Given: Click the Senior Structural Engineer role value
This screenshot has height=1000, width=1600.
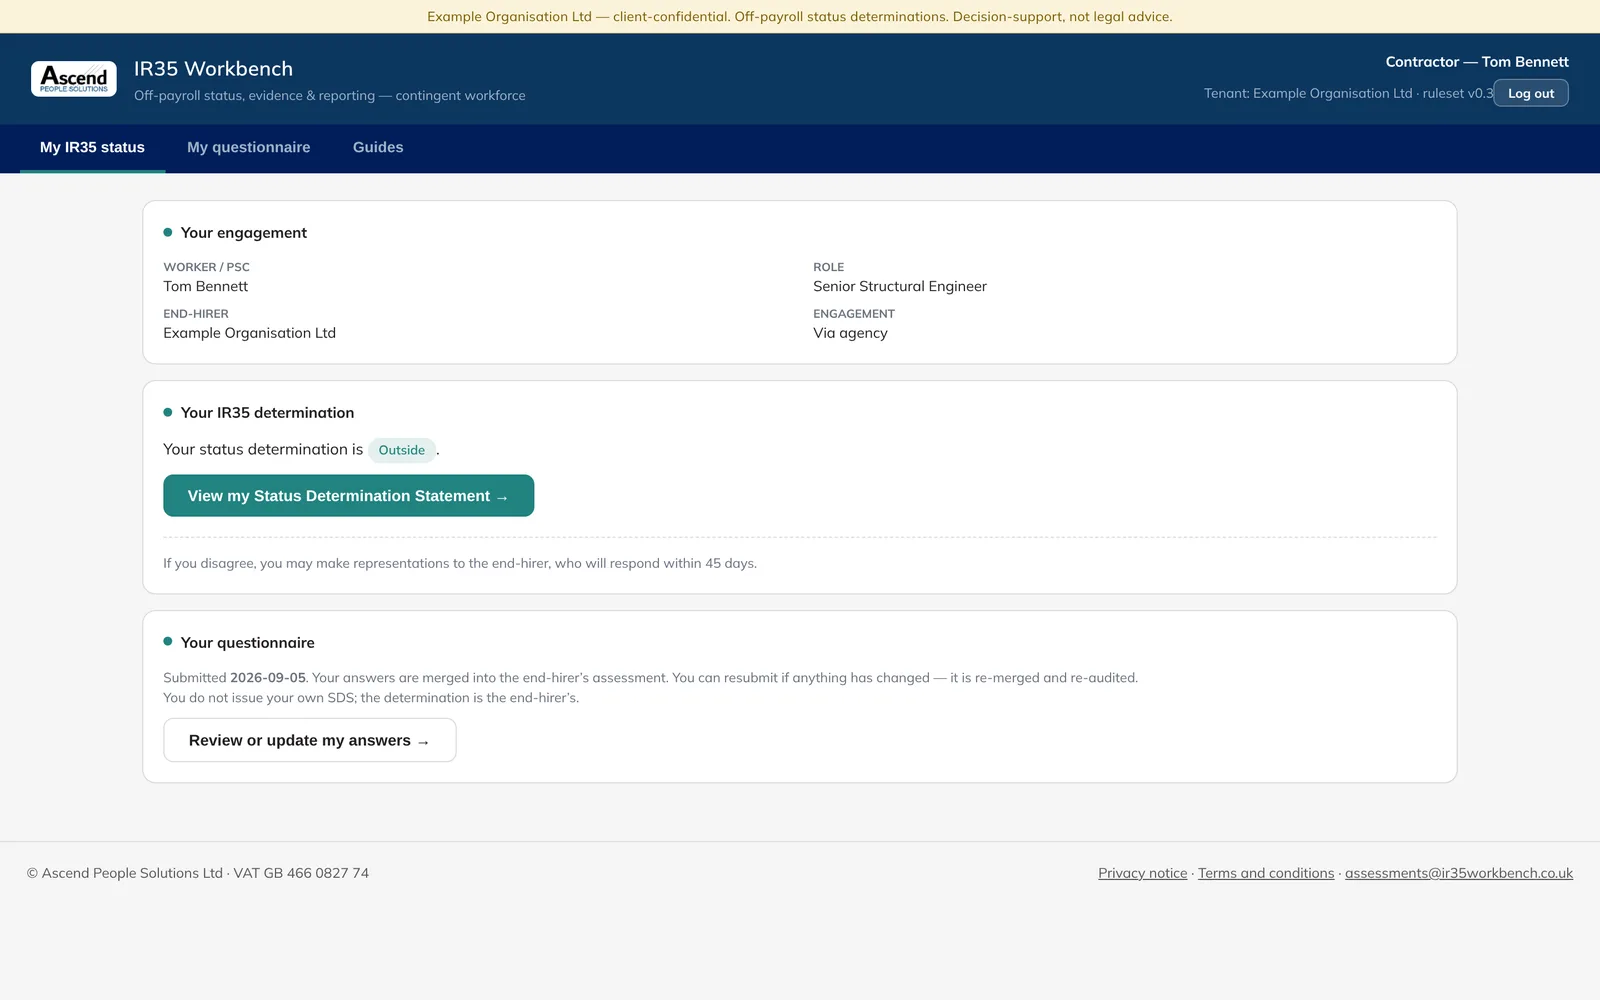Looking at the screenshot, I should click(900, 286).
